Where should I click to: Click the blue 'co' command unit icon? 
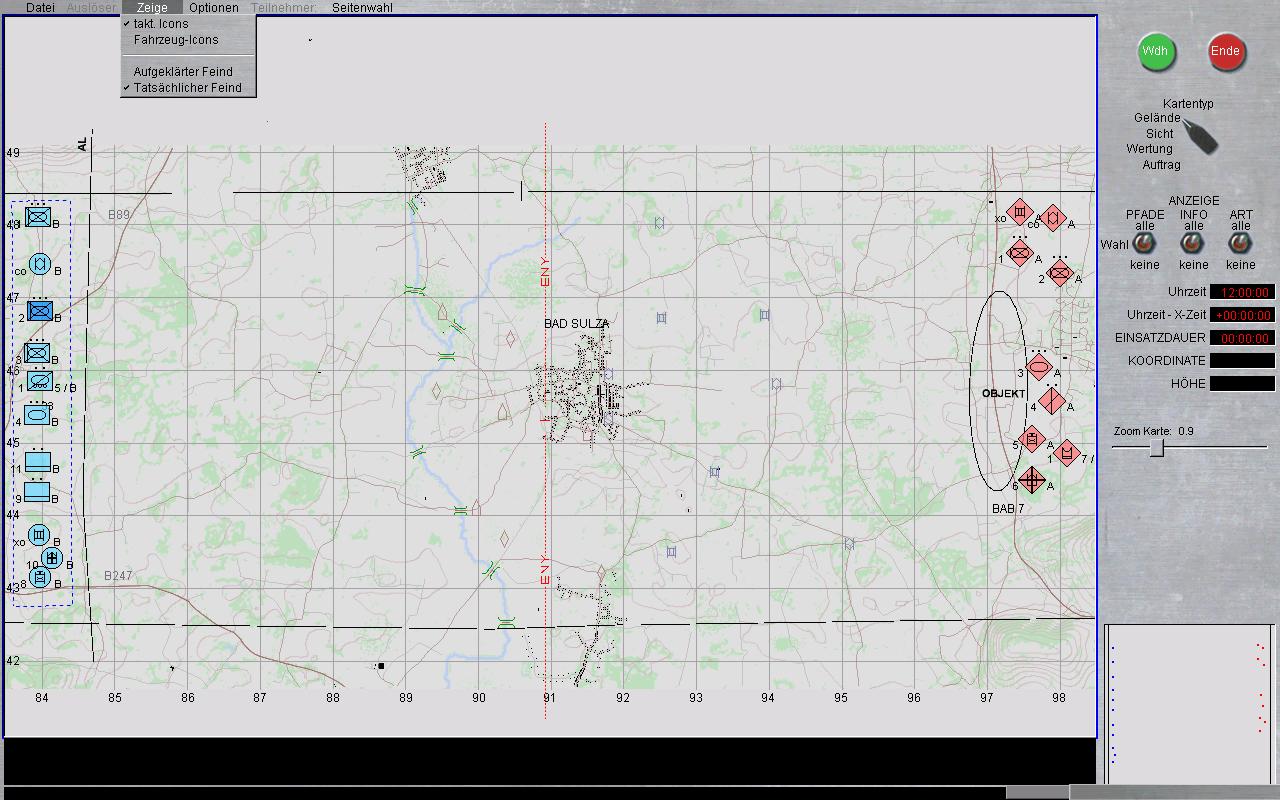pos(39,264)
